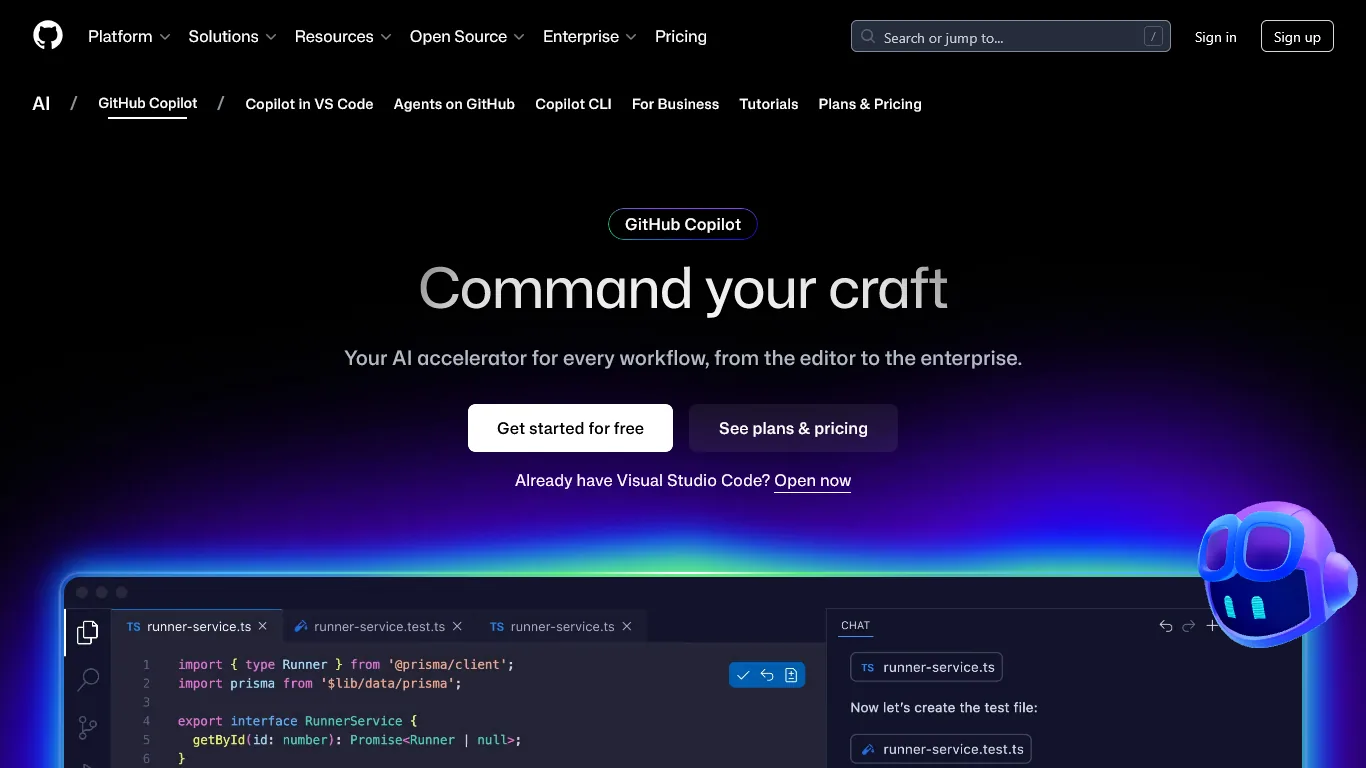Click 'Now let's create the test file:' text
Image resolution: width=1366 pixels, height=768 pixels.
click(x=944, y=708)
